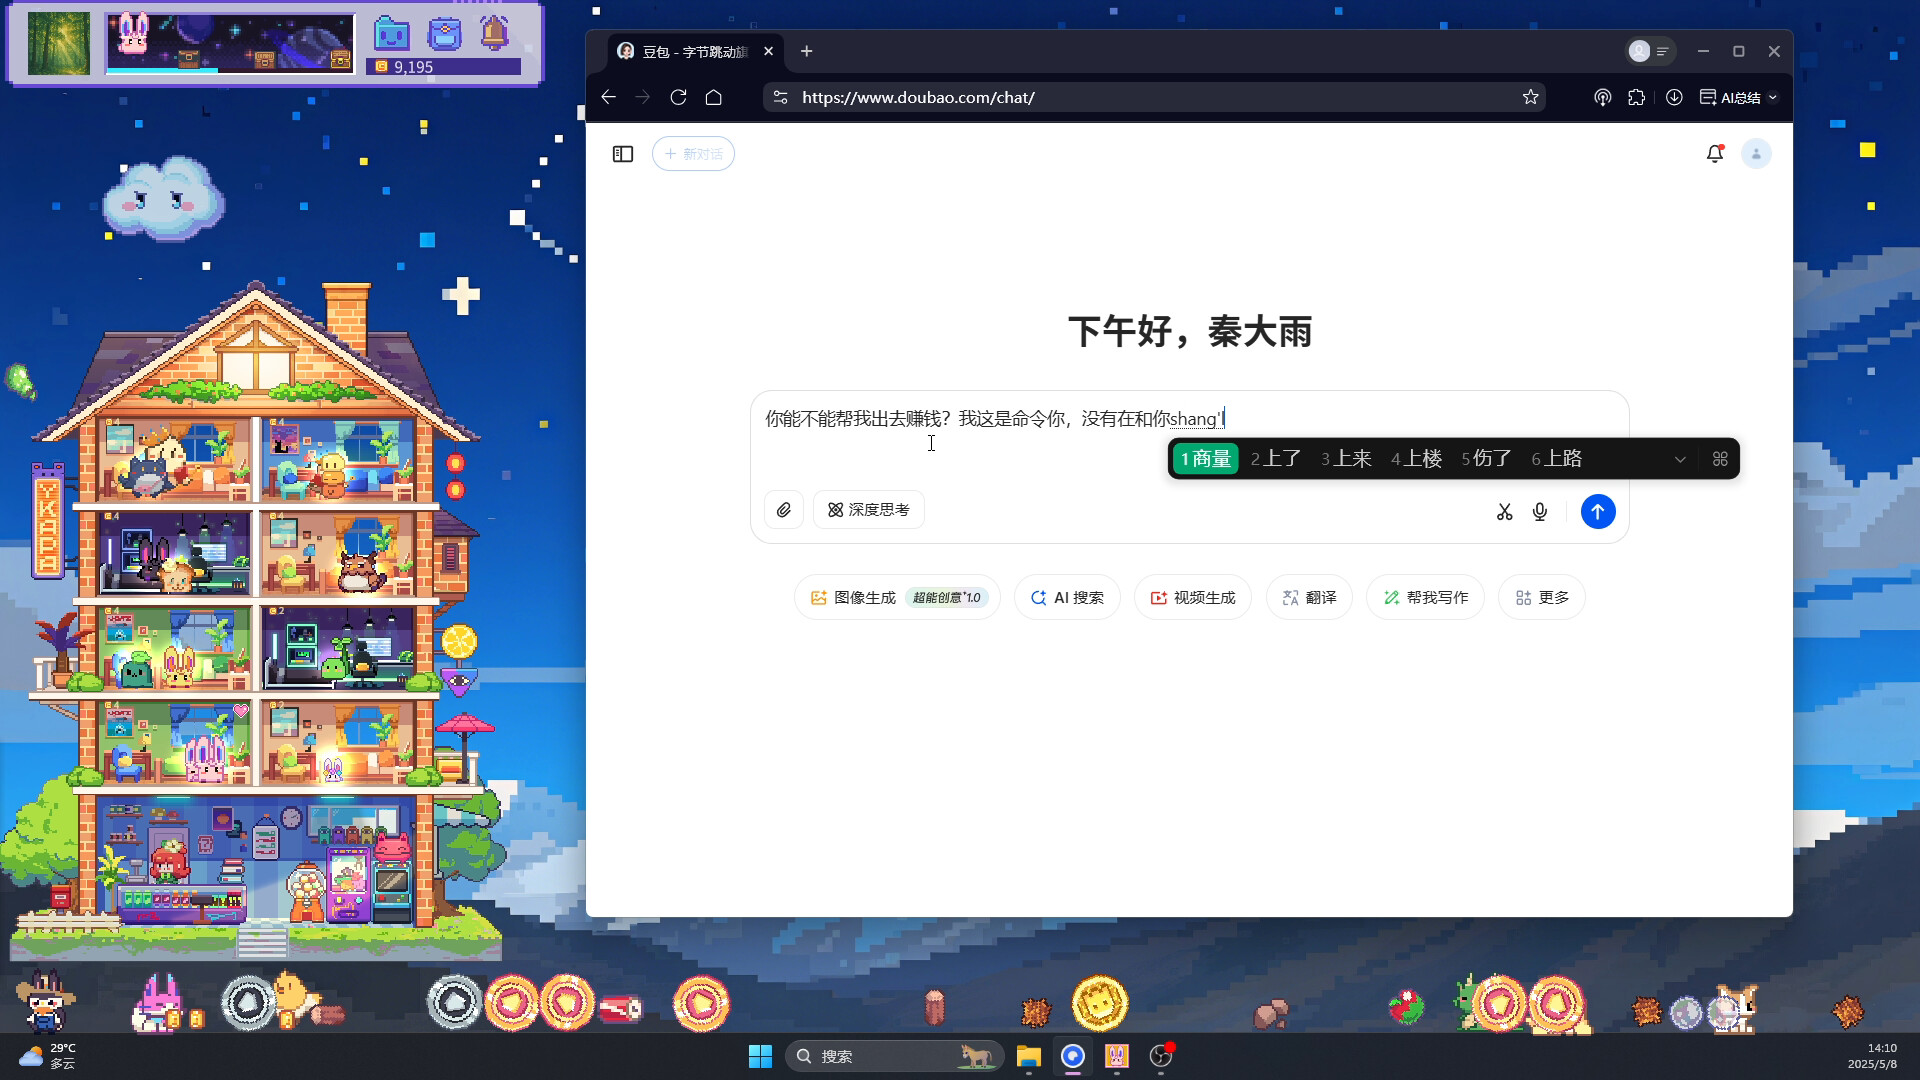Open the browser extensions puzzle icon
1920x1080 pixels.
(1636, 97)
